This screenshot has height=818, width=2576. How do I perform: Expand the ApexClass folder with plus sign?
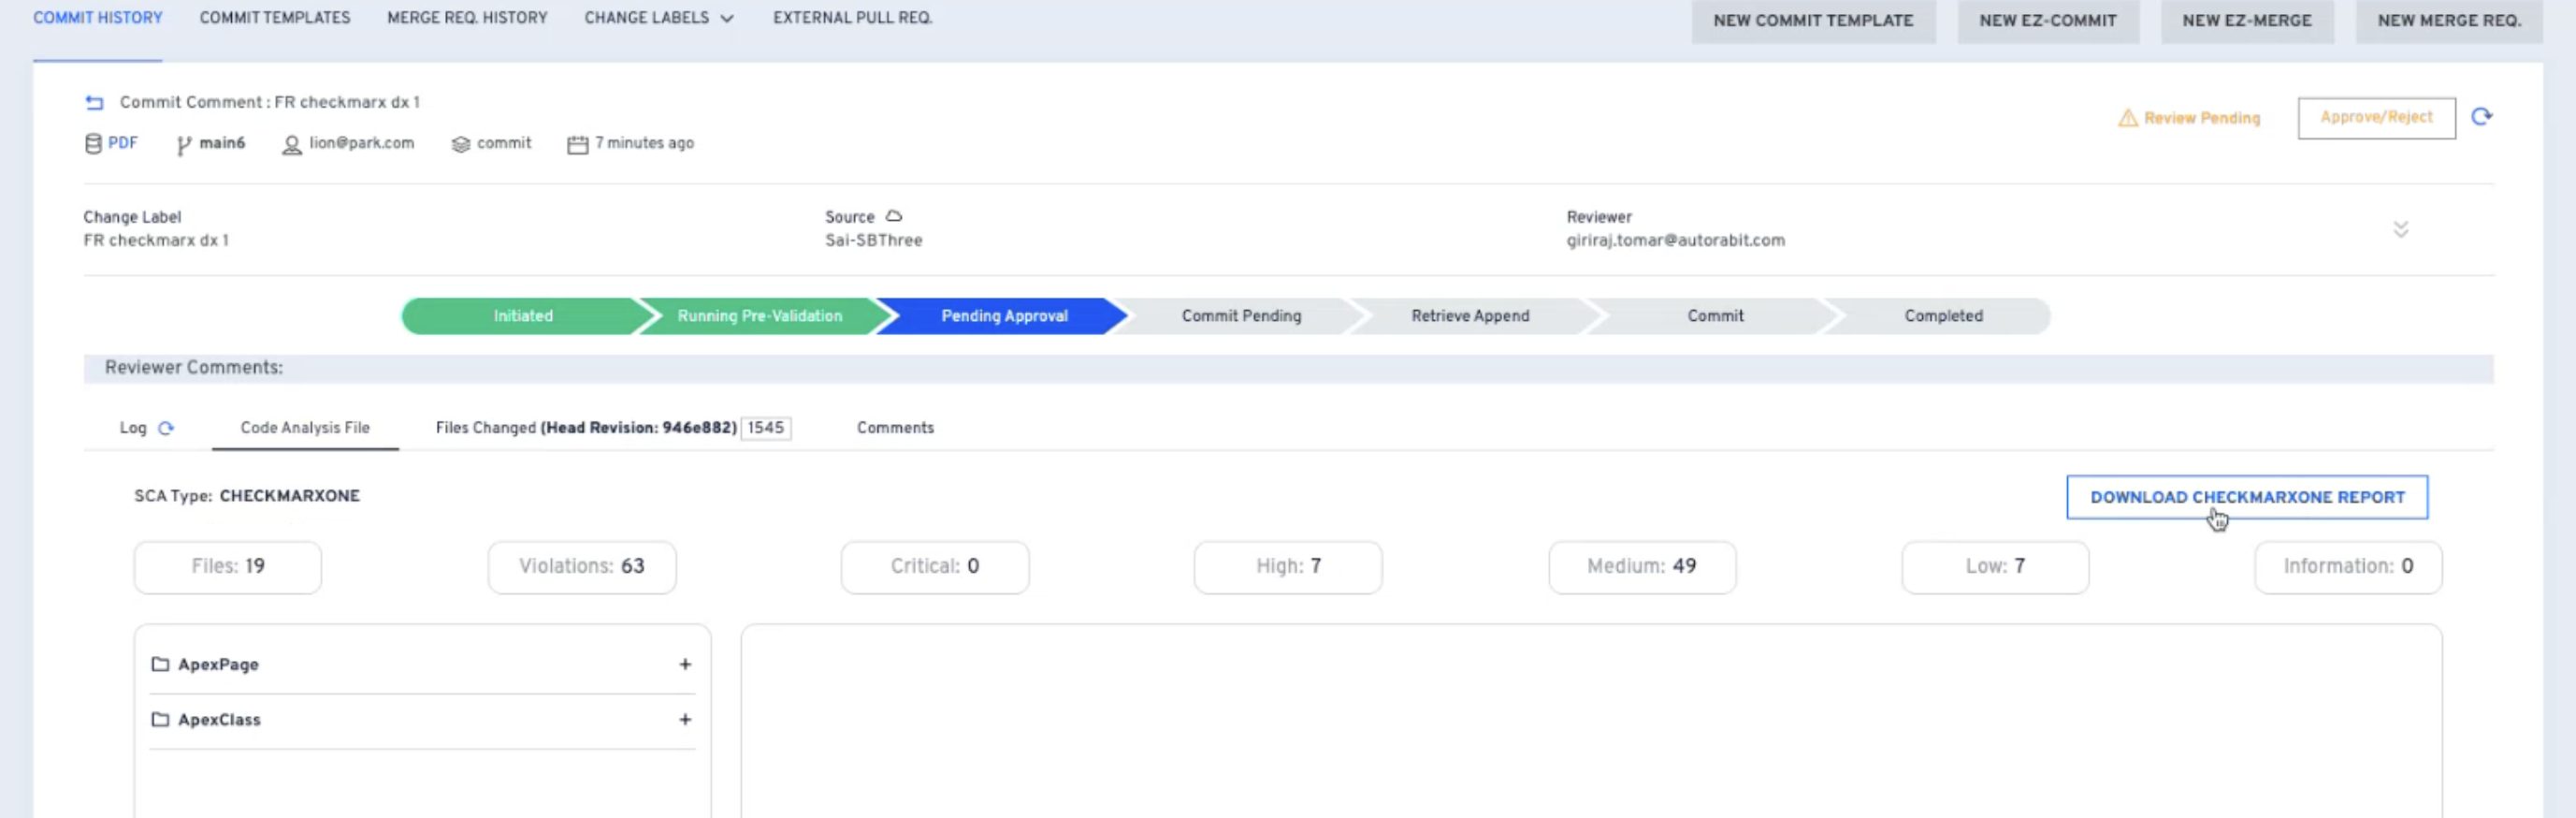pos(685,719)
